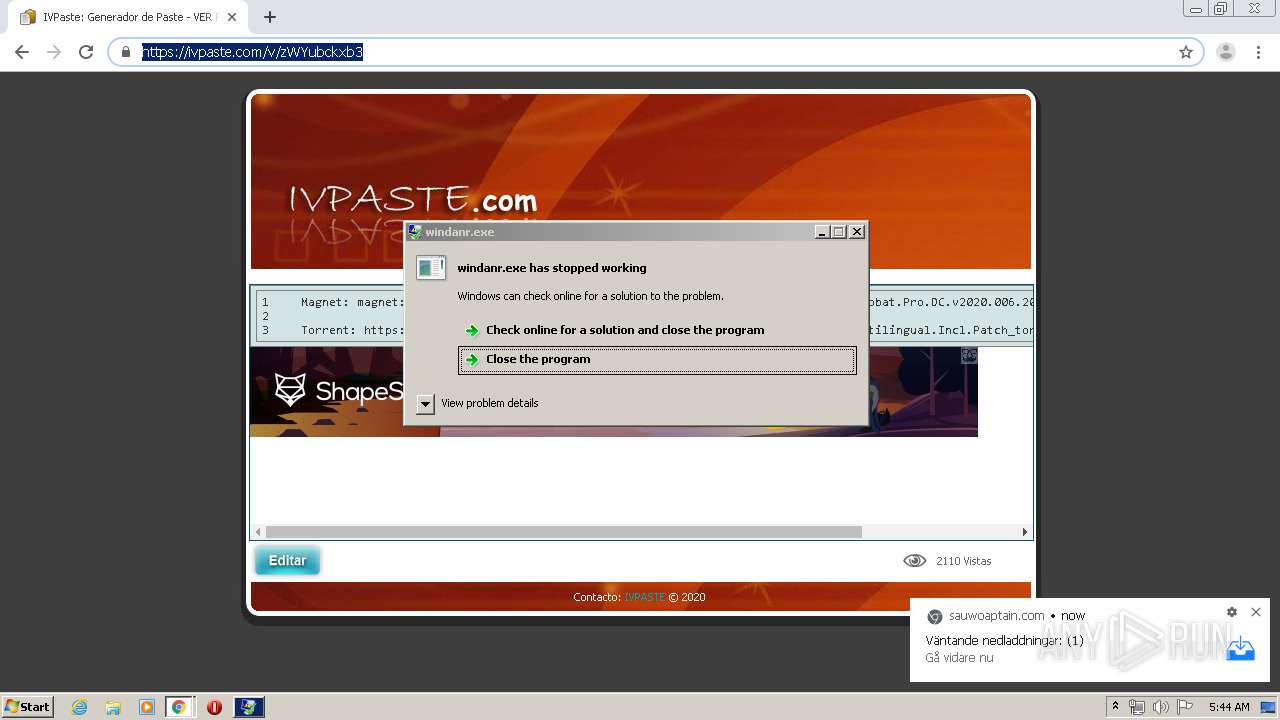Open the notification settings gear
The width and height of the screenshot is (1280, 720).
click(x=1232, y=612)
